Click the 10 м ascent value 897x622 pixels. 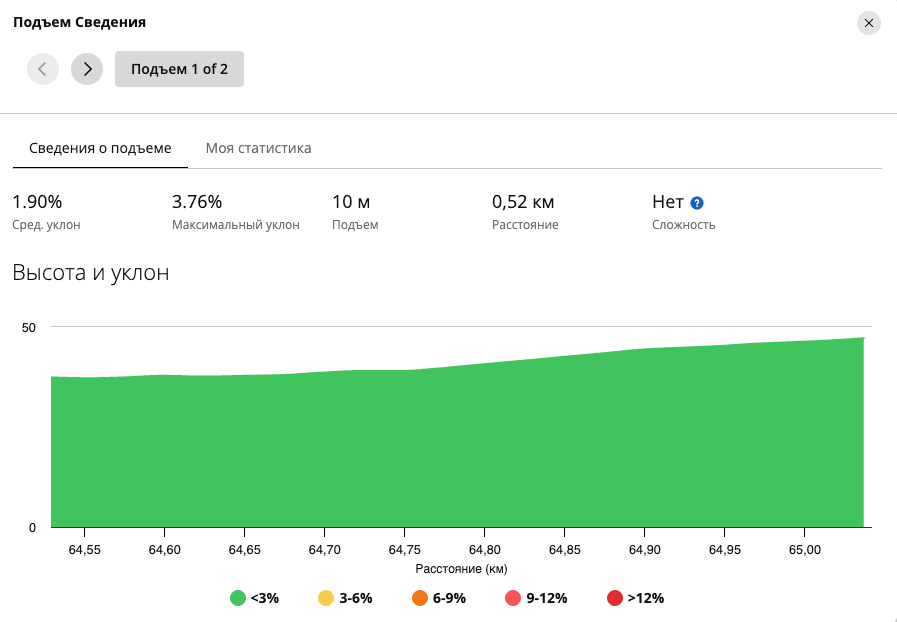click(x=351, y=202)
